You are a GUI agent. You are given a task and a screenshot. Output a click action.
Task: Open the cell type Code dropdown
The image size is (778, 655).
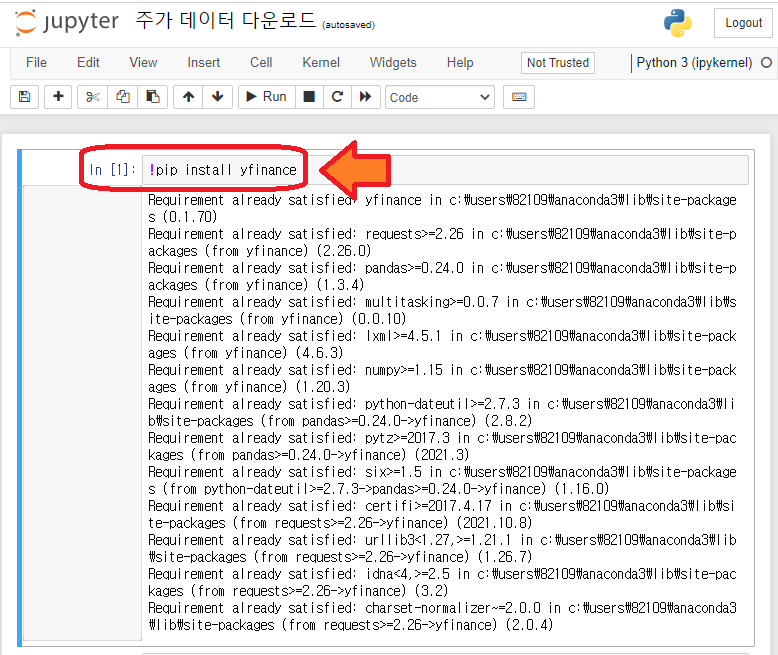pos(440,97)
